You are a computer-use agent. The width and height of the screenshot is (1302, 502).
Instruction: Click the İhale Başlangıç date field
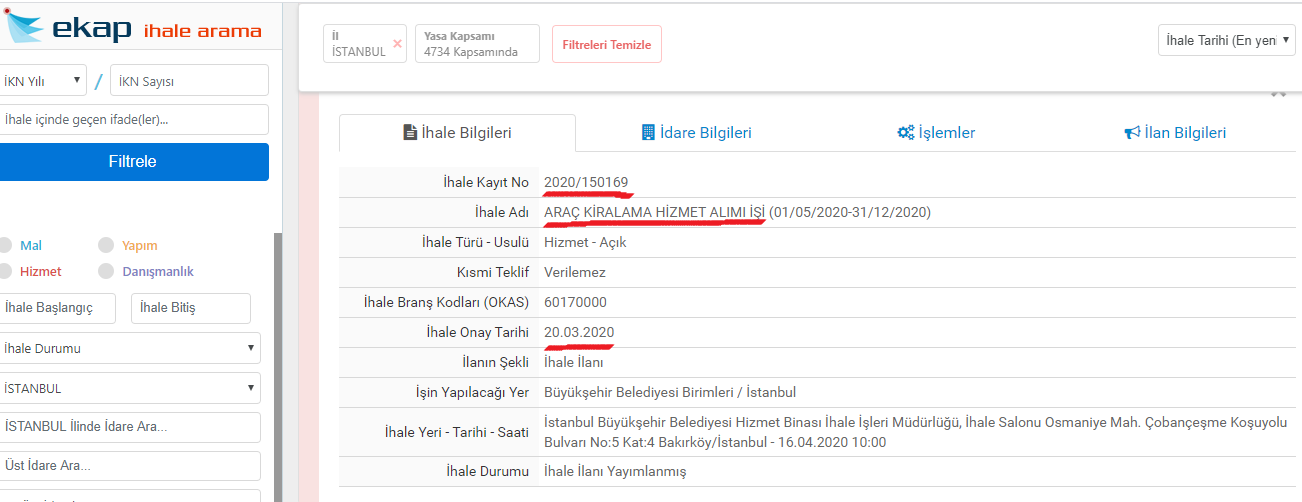click(57, 308)
